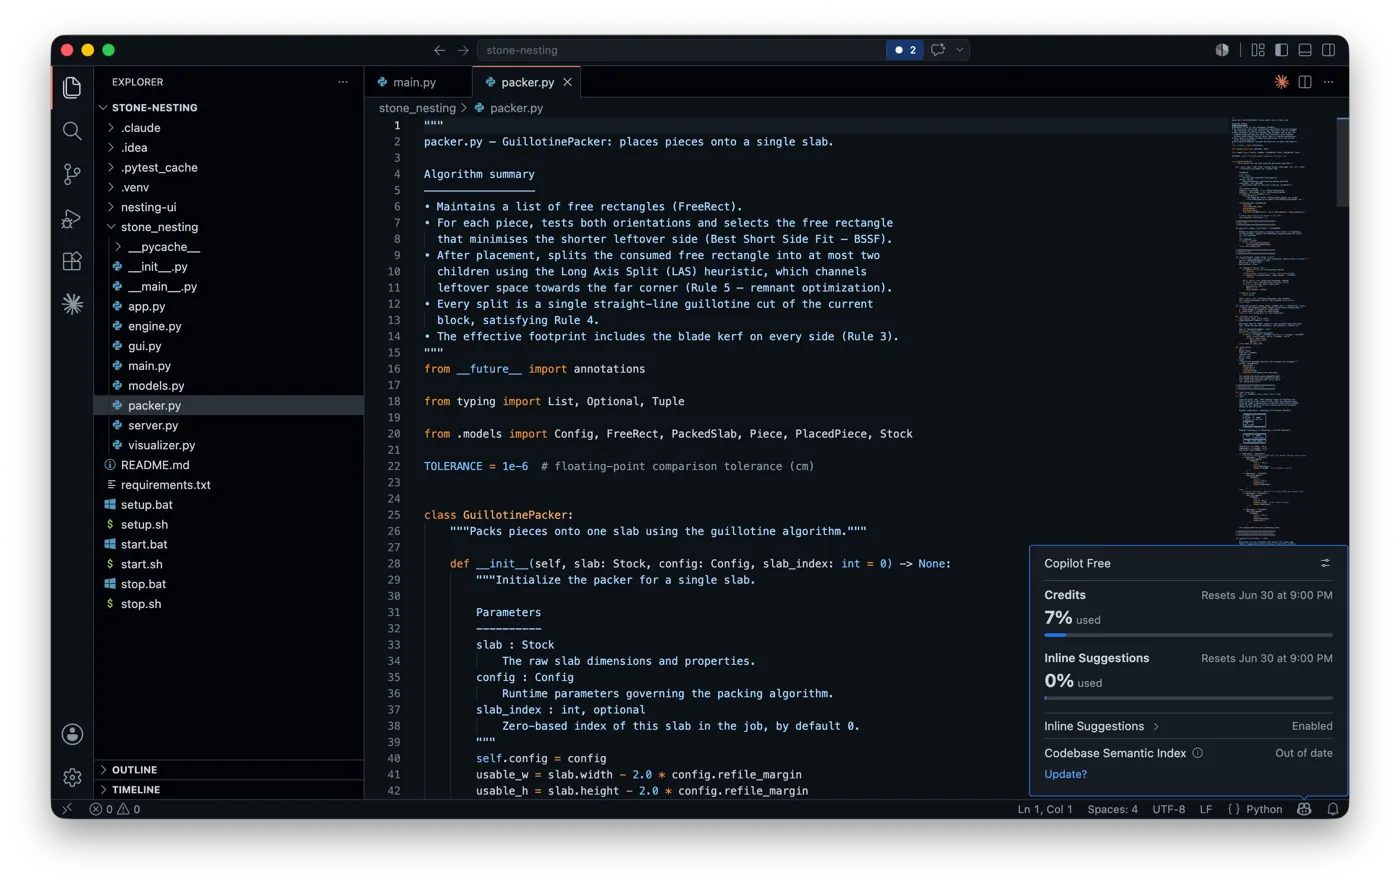
Task: Split the editor to the right
Action: click(1305, 82)
